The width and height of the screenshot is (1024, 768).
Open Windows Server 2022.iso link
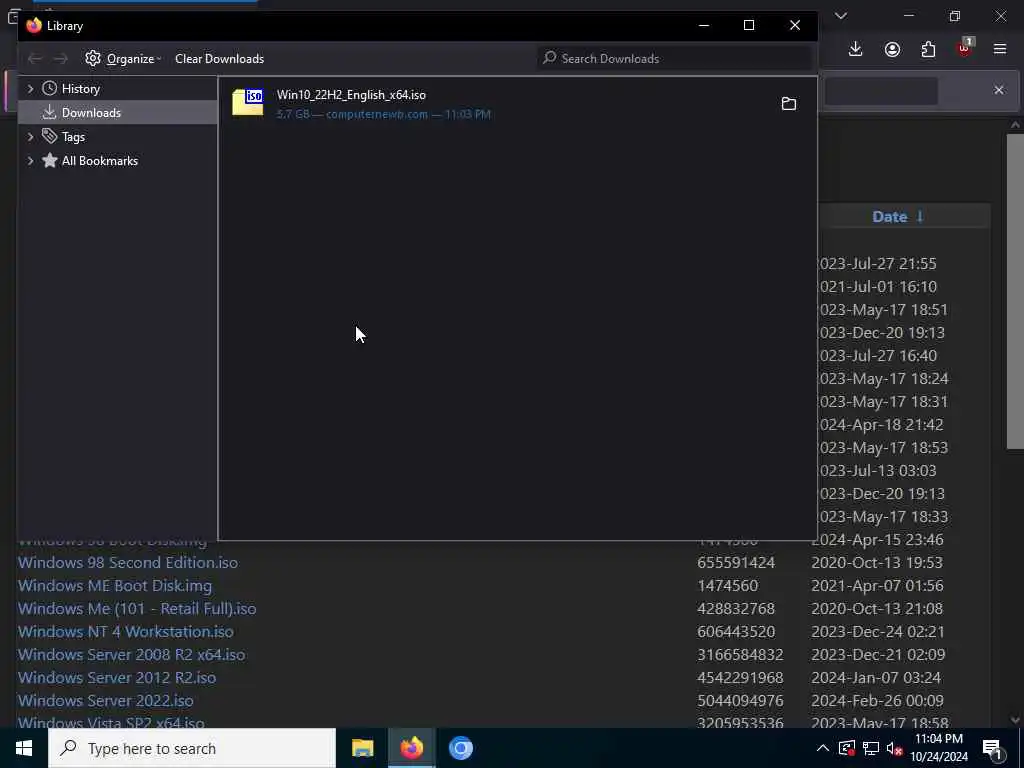click(106, 701)
